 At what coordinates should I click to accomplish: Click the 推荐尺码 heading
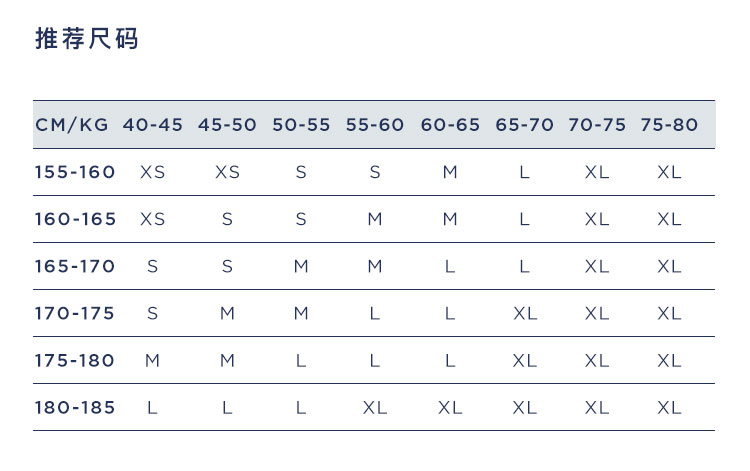click(86, 39)
